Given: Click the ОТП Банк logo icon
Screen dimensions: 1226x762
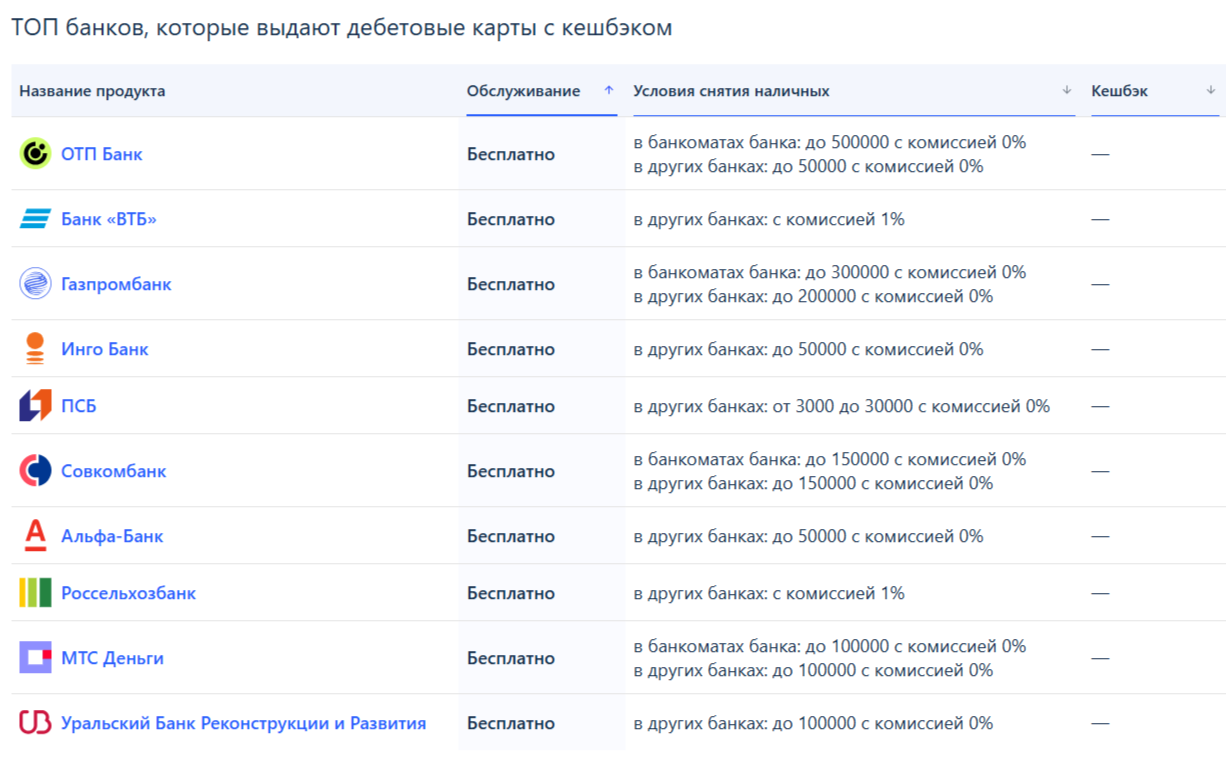Looking at the screenshot, I should [35, 153].
